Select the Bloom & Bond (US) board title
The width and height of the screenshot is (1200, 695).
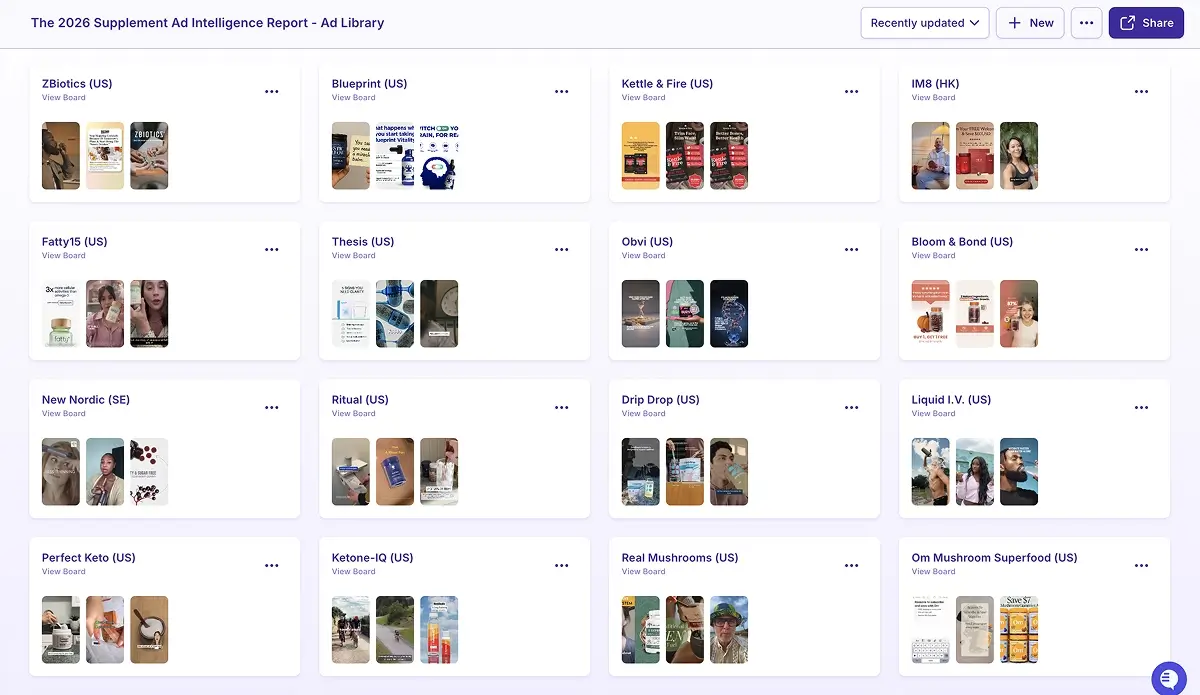[963, 242]
